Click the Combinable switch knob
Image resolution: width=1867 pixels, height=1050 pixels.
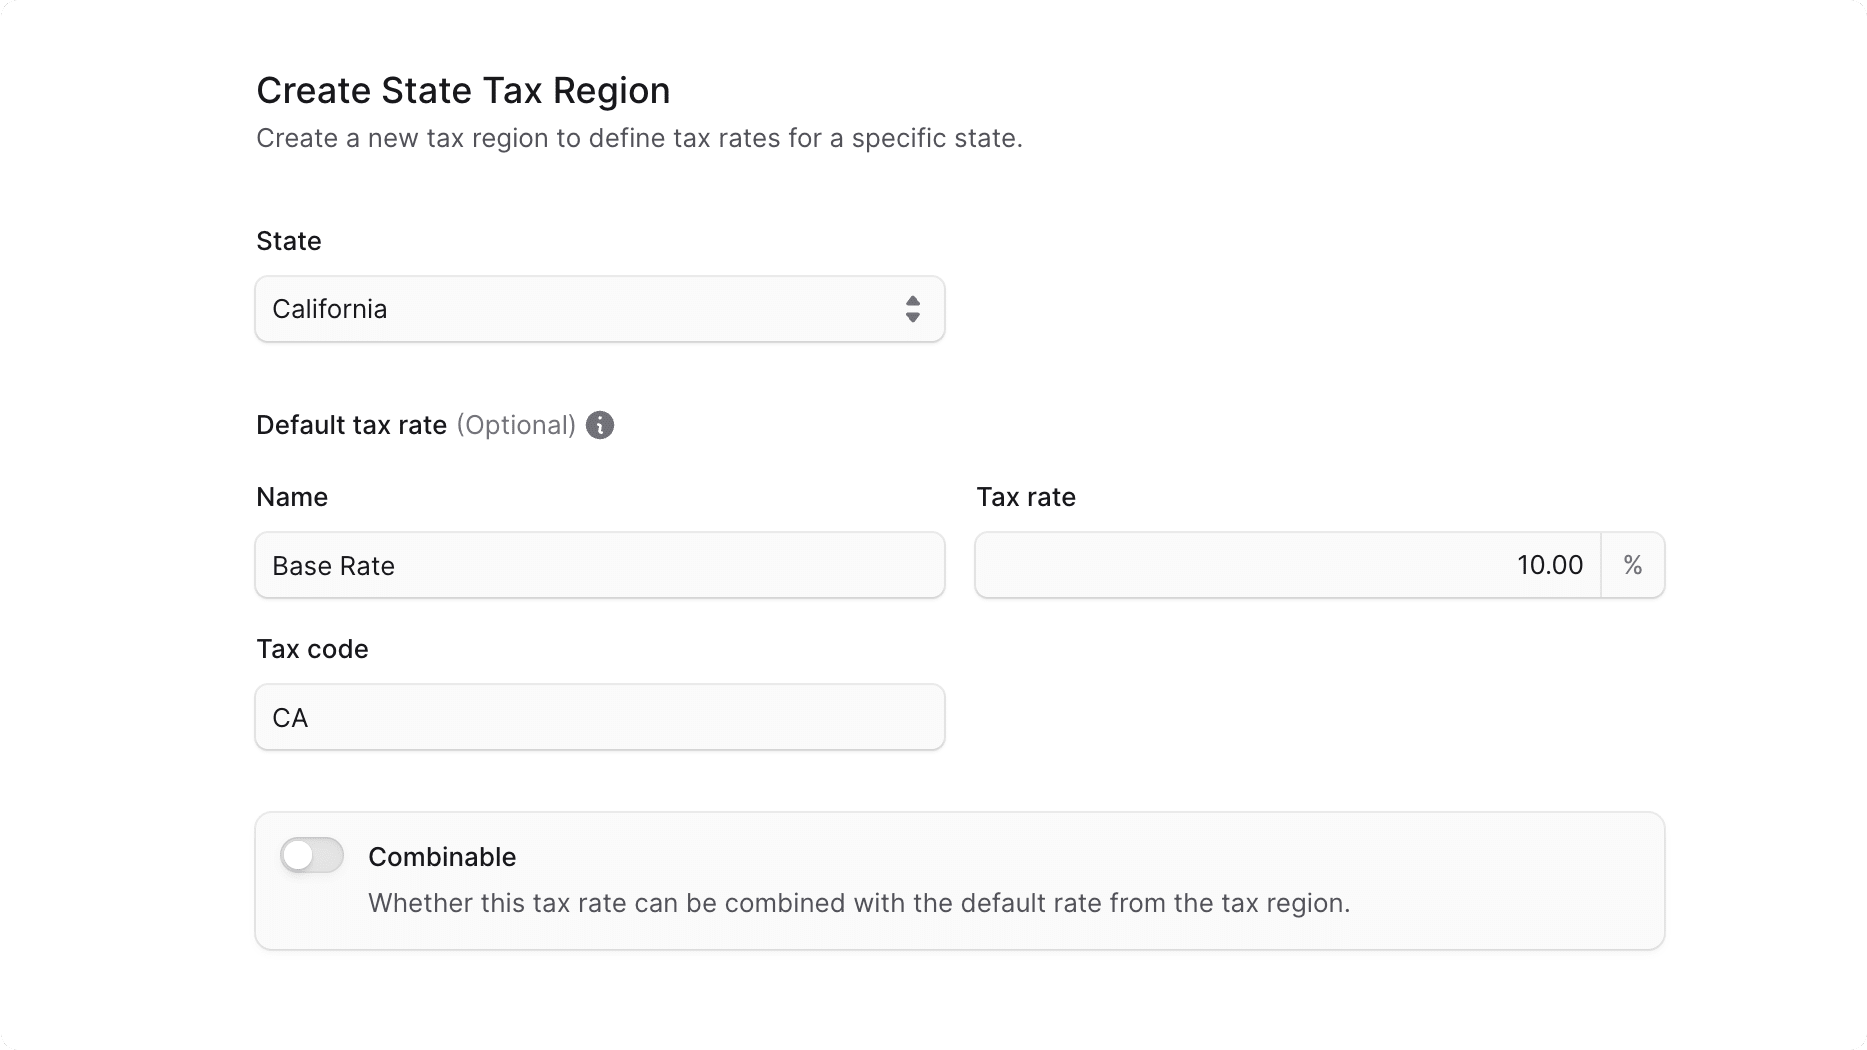[x=298, y=855]
